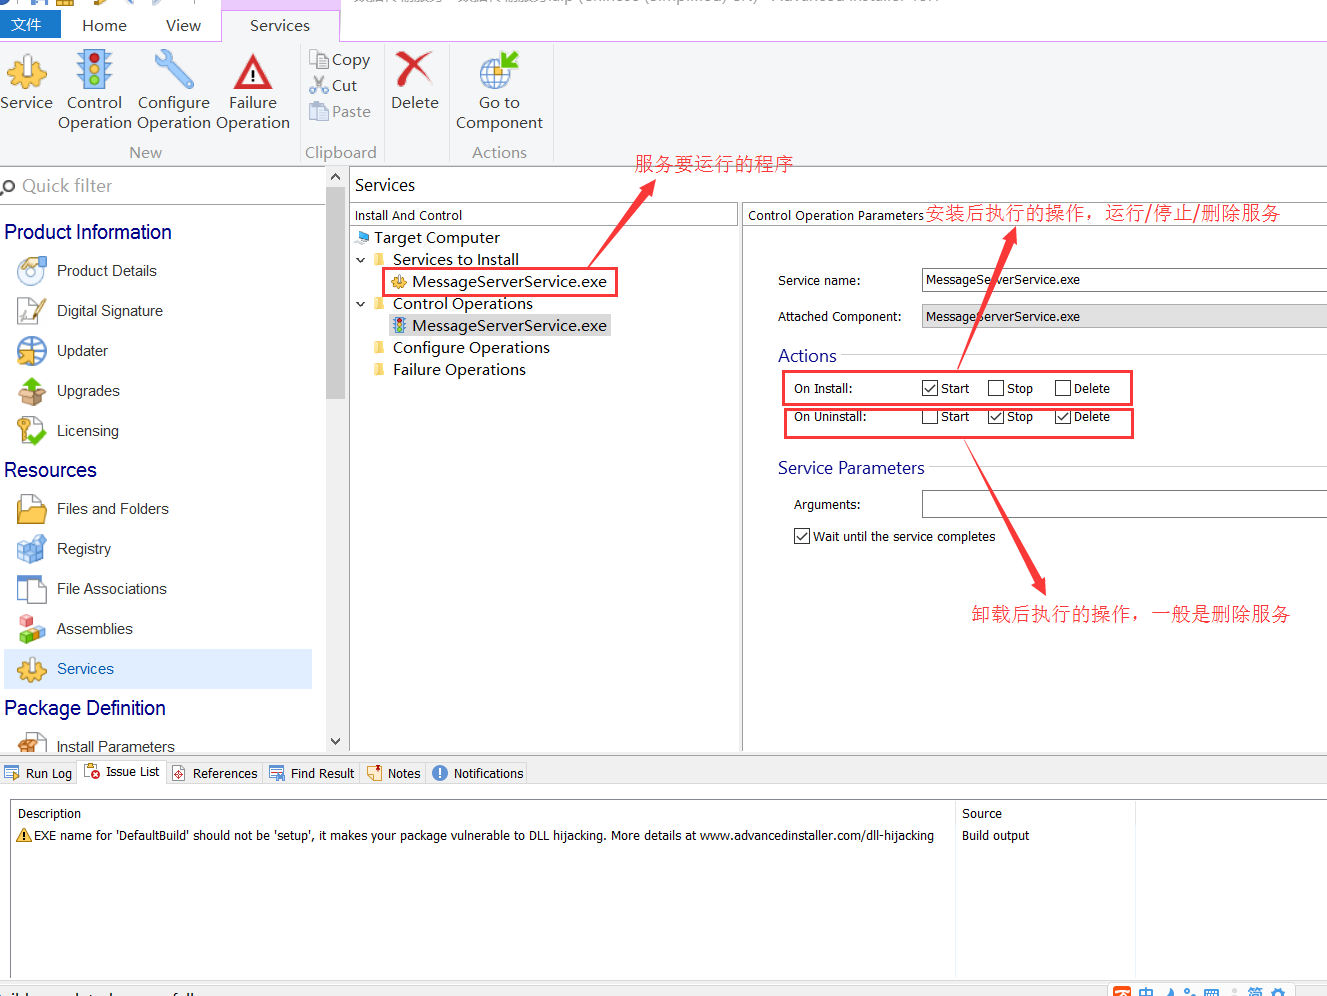The width and height of the screenshot is (1327, 996).
Task: Click warning icon of the EXE name issue
Action: click(x=24, y=835)
